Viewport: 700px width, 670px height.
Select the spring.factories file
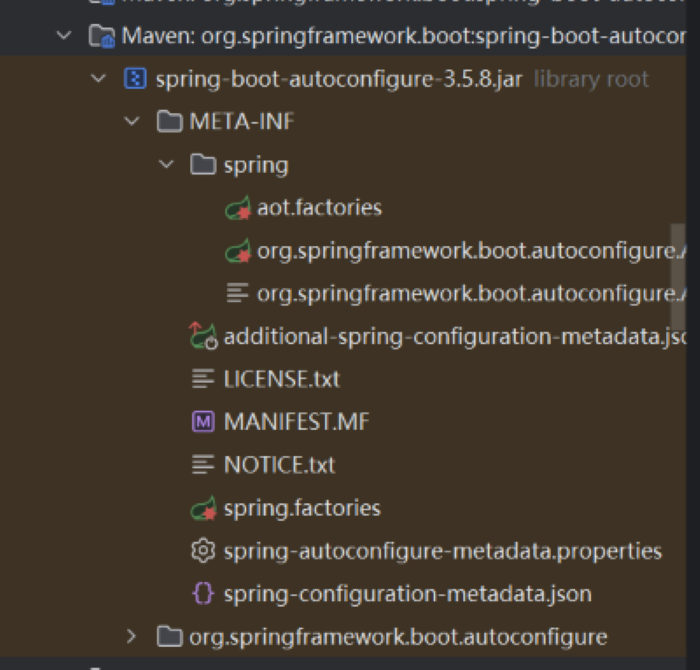click(x=302, y=508)
